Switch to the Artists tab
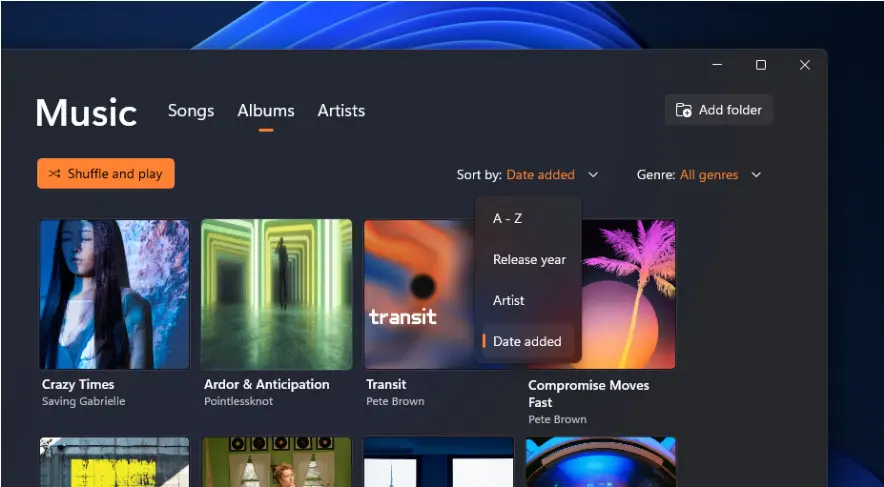This screenshot has height=487, width=884. click(x=341, y=110)
